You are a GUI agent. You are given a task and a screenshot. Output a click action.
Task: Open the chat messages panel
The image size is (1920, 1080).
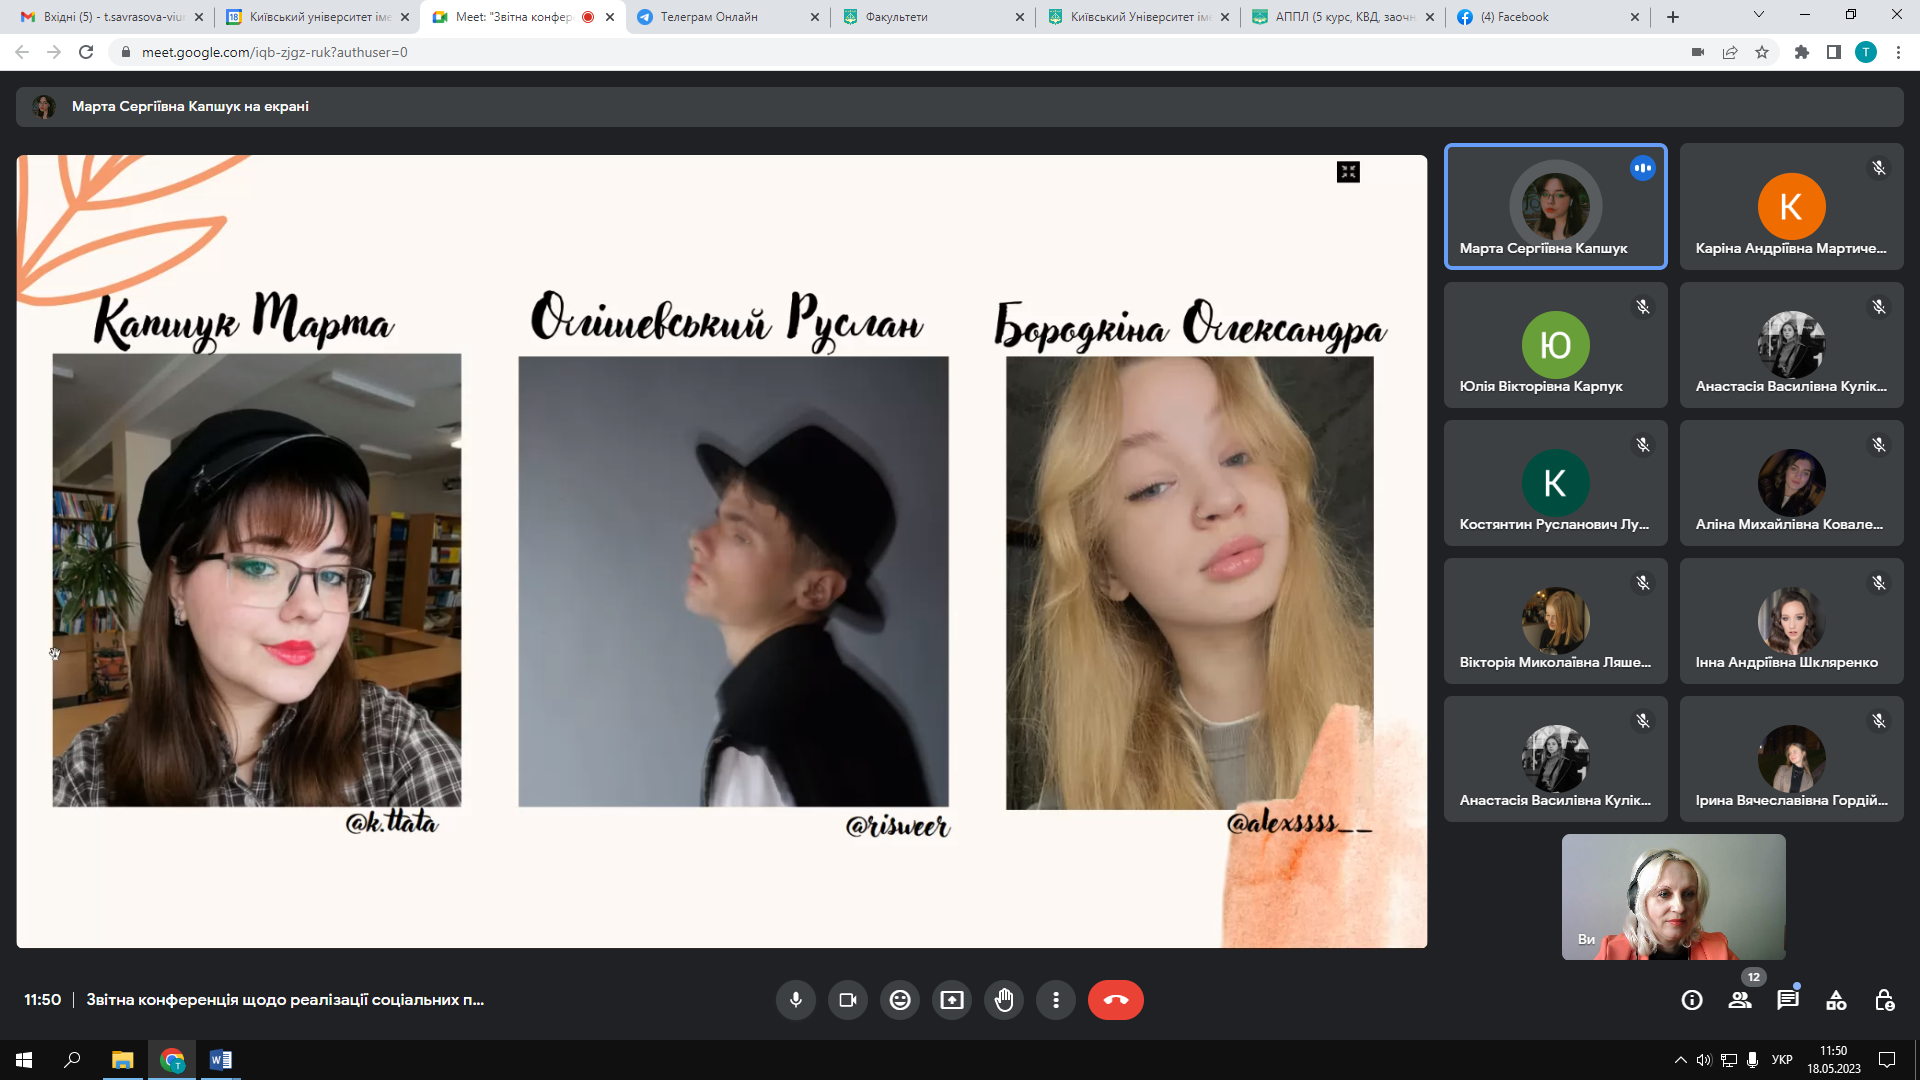pos(1788,1000)
